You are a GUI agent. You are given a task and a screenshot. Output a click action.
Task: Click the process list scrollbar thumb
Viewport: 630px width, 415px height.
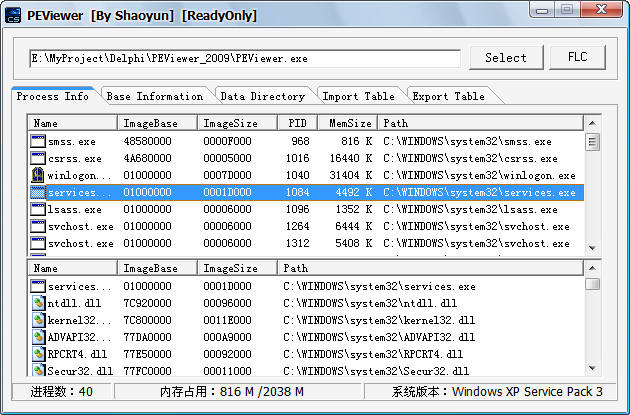click(x=593, y=141)
